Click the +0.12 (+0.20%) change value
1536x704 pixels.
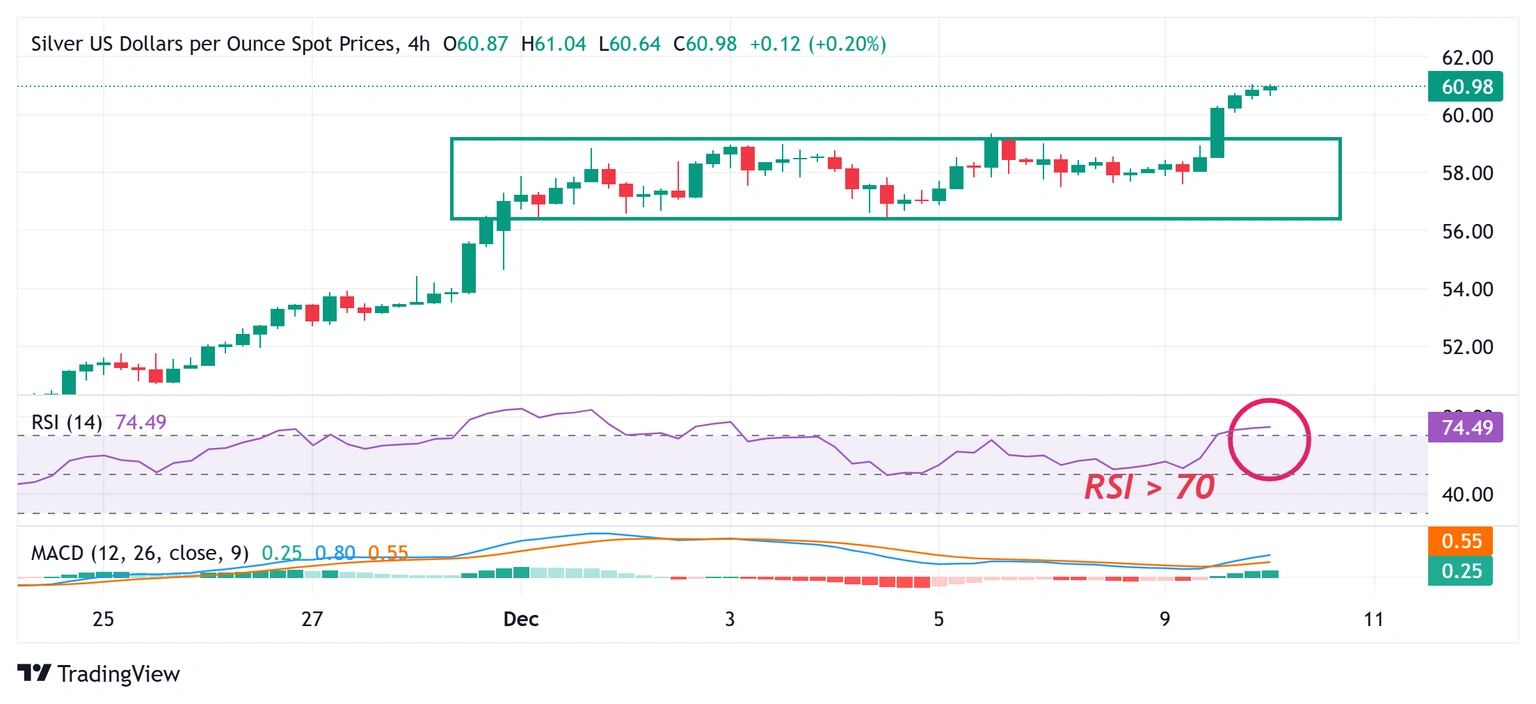pos(818,44)
